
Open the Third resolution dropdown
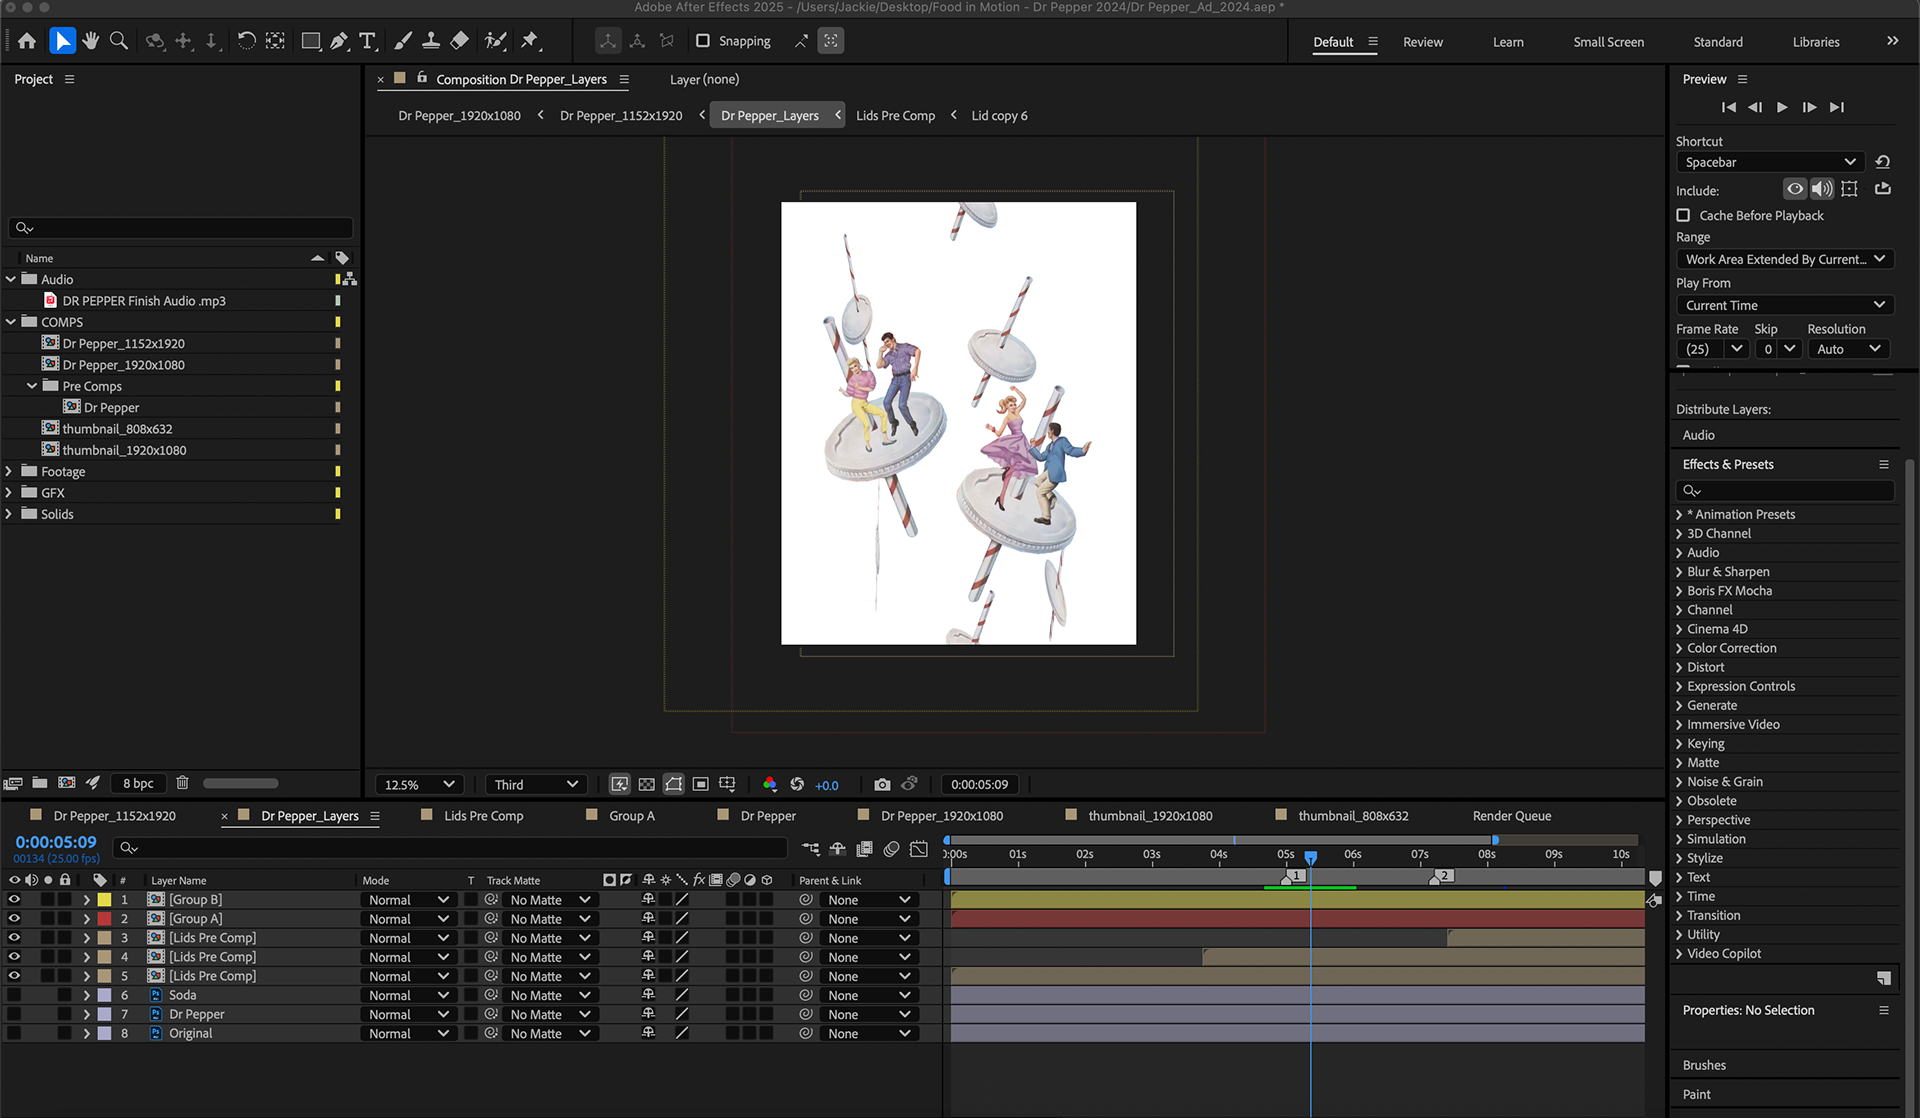coord(535,785)
